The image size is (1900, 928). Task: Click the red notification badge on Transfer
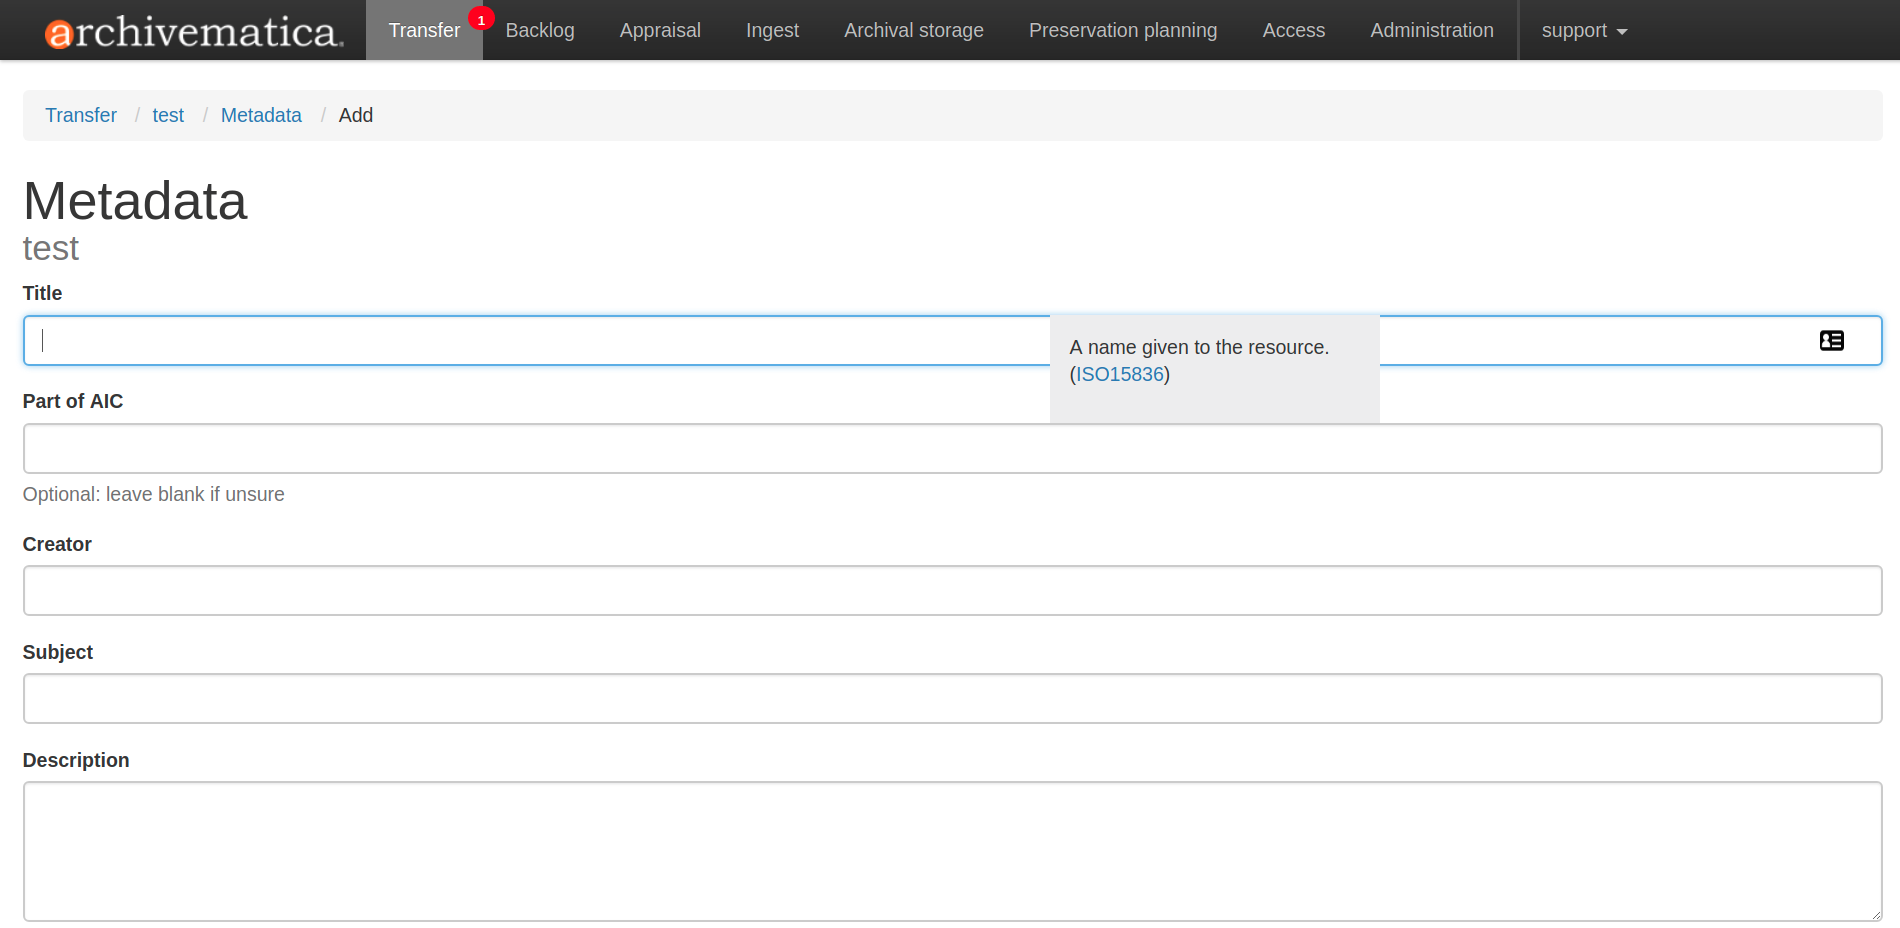coord(482,18)
